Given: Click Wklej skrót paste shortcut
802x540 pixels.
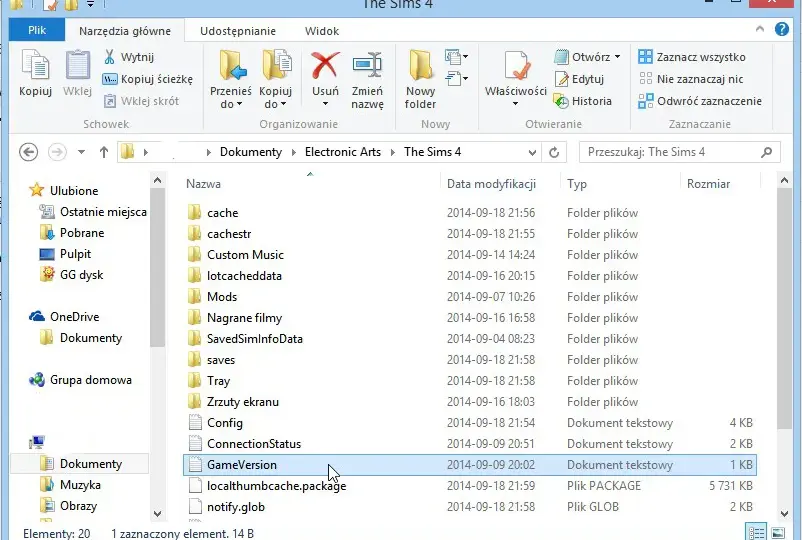Looking at the screenshot, I should pos(141,101).
